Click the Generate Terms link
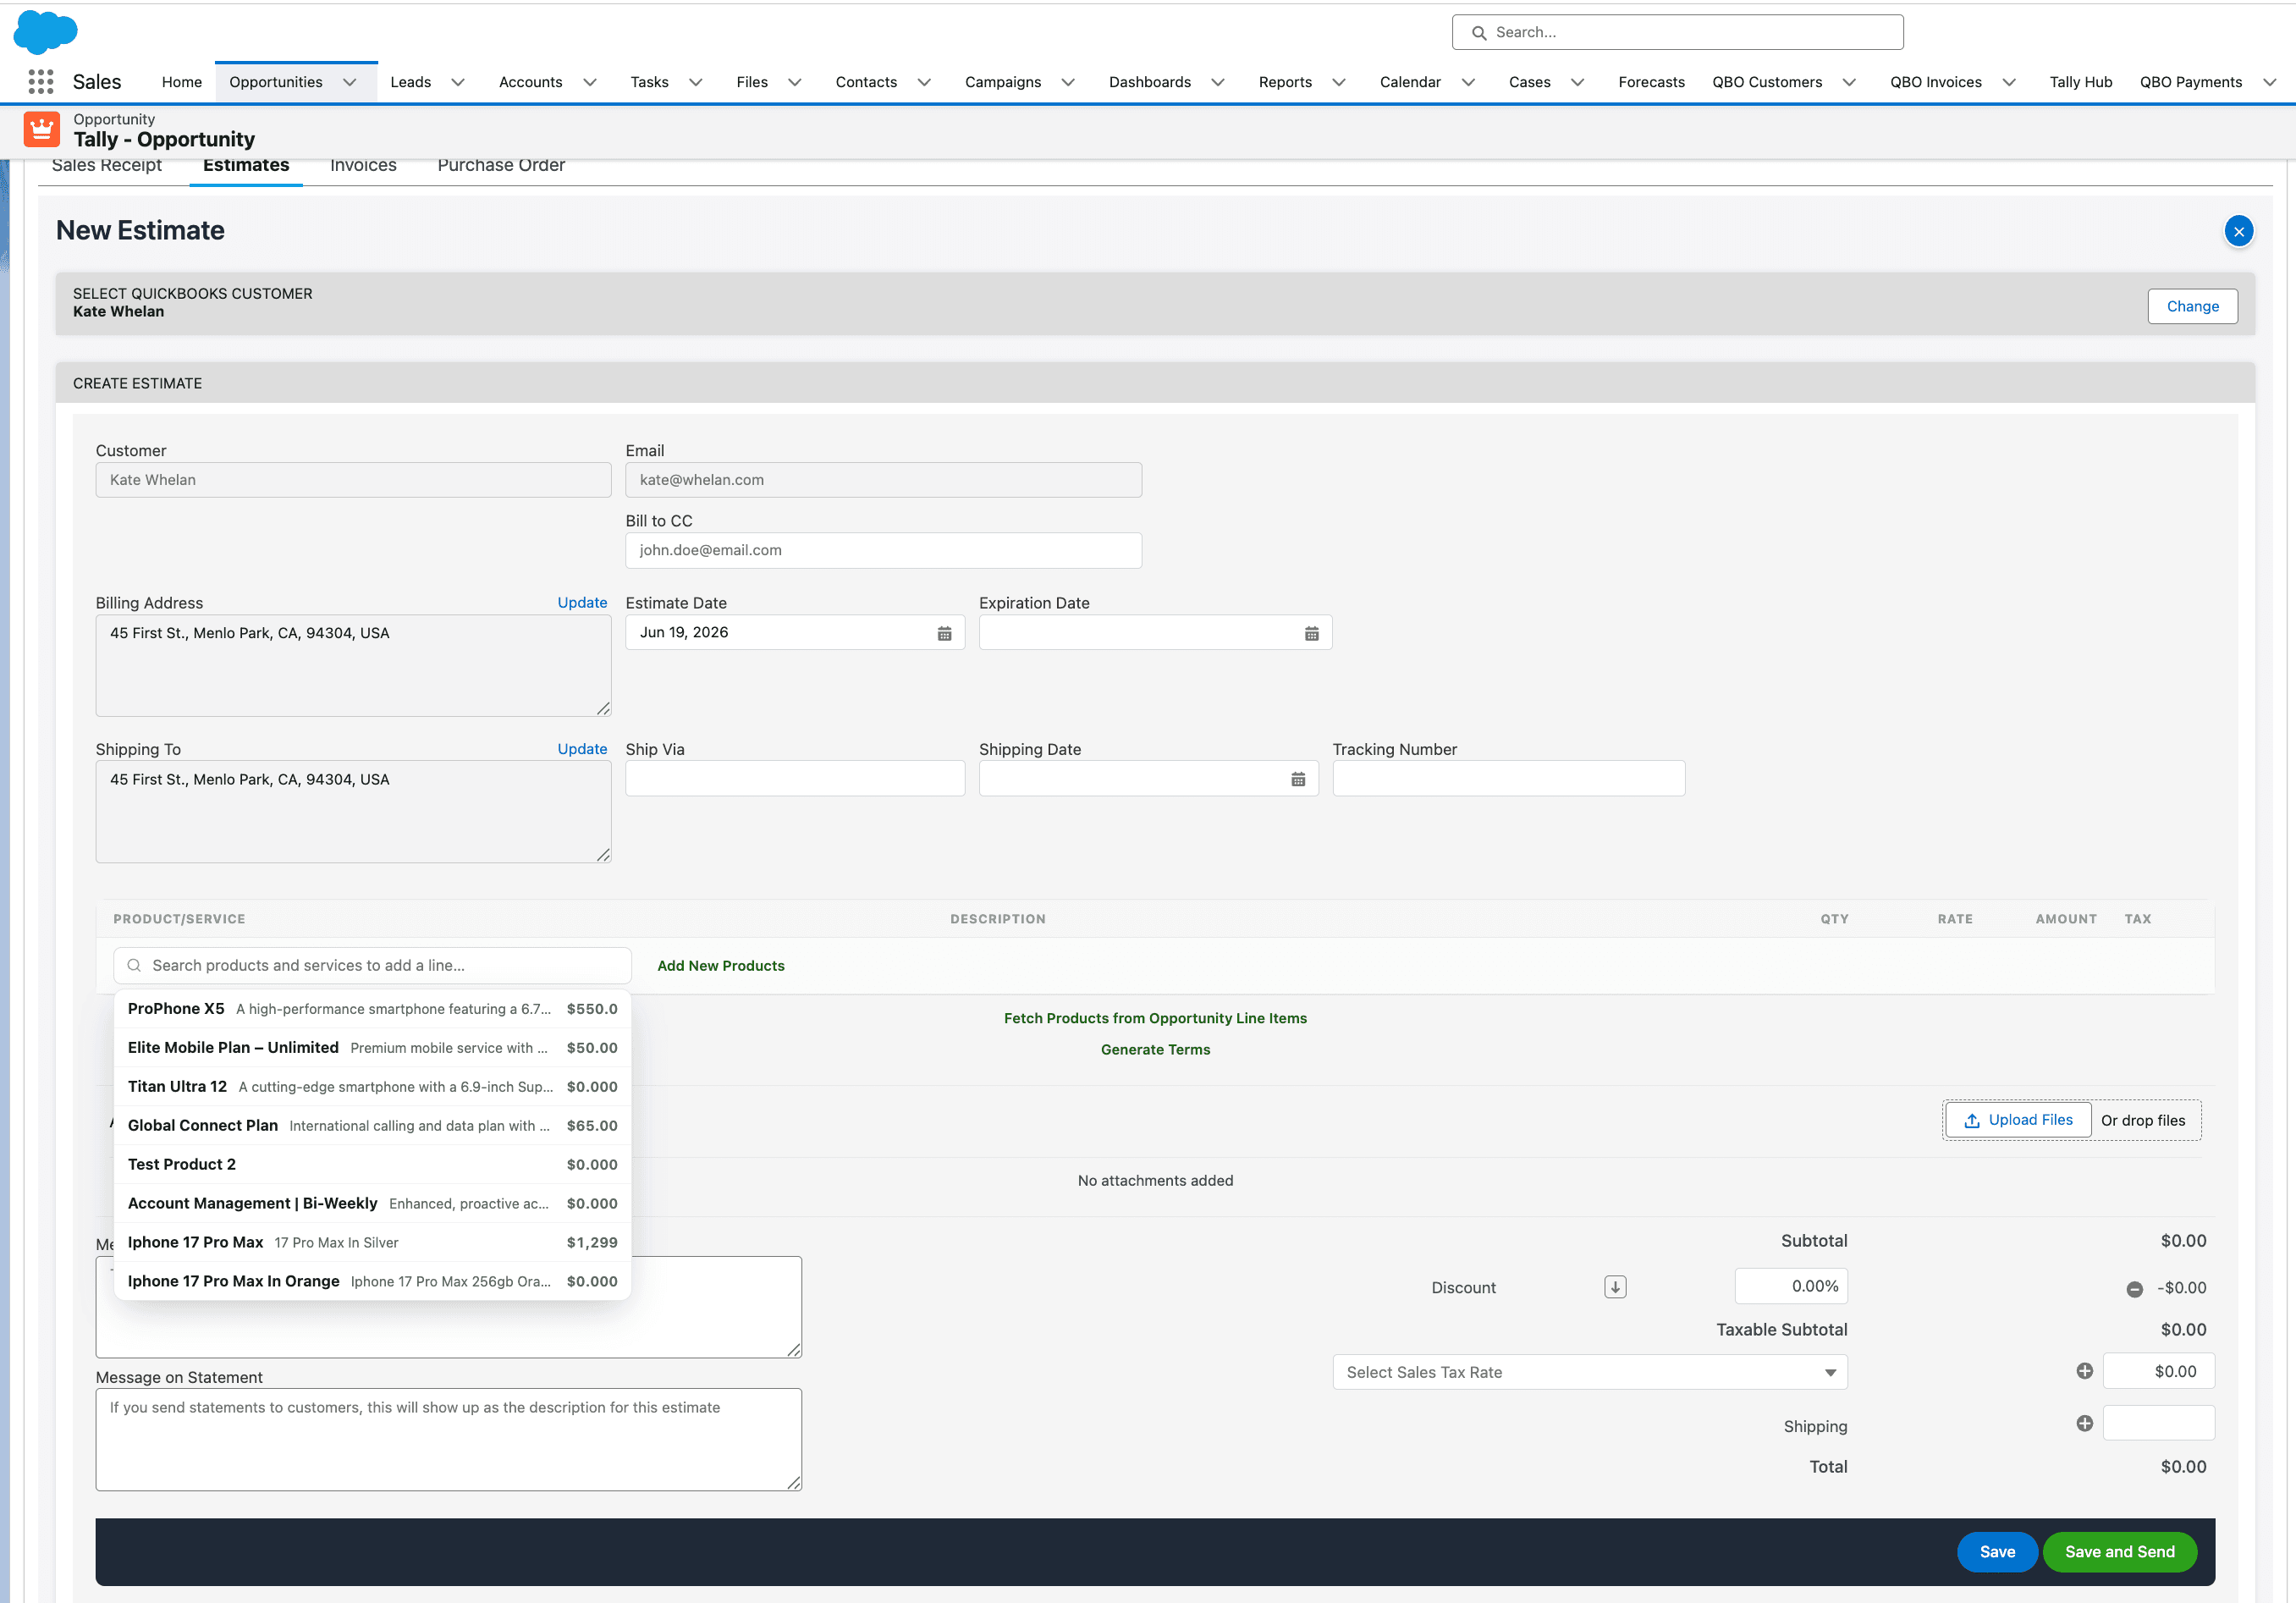 click(1155, 1049)
